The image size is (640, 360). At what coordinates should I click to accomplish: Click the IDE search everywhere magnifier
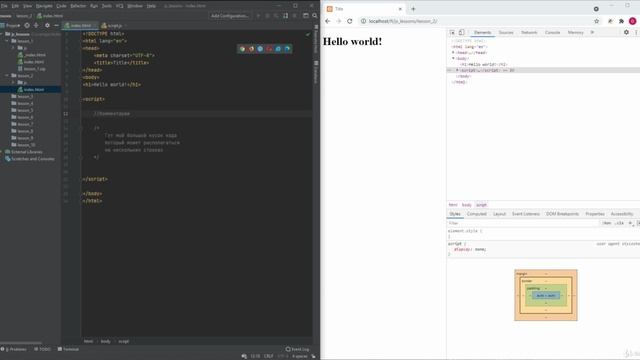pyautogui.click(x=315, y=16)
